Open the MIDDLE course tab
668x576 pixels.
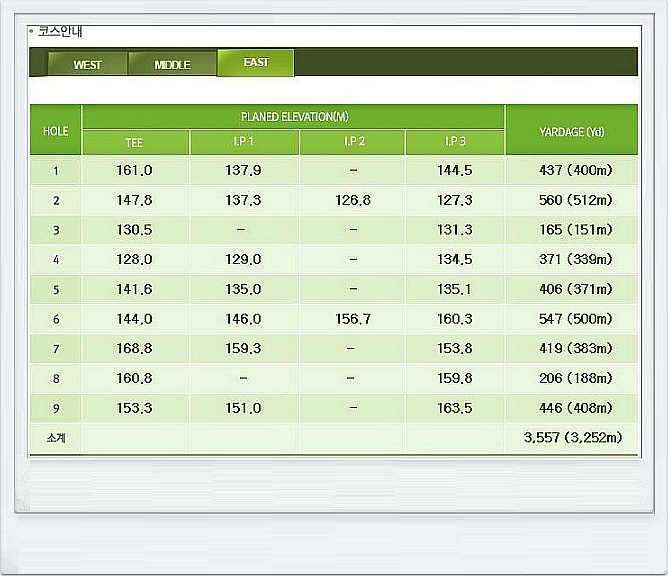coord(172,65)
